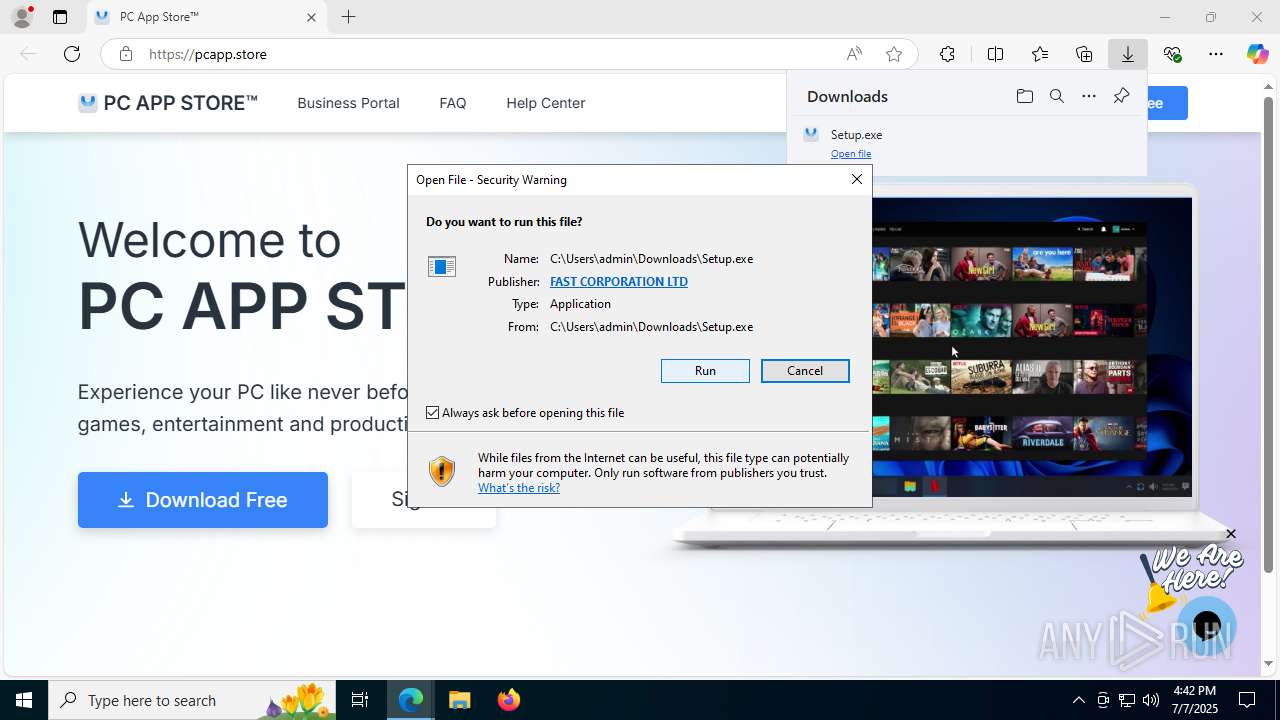Click the Downloads toolbar icon
Image resolution: width=1280 pixels, height=720 pixels.
pos(1128,54)
